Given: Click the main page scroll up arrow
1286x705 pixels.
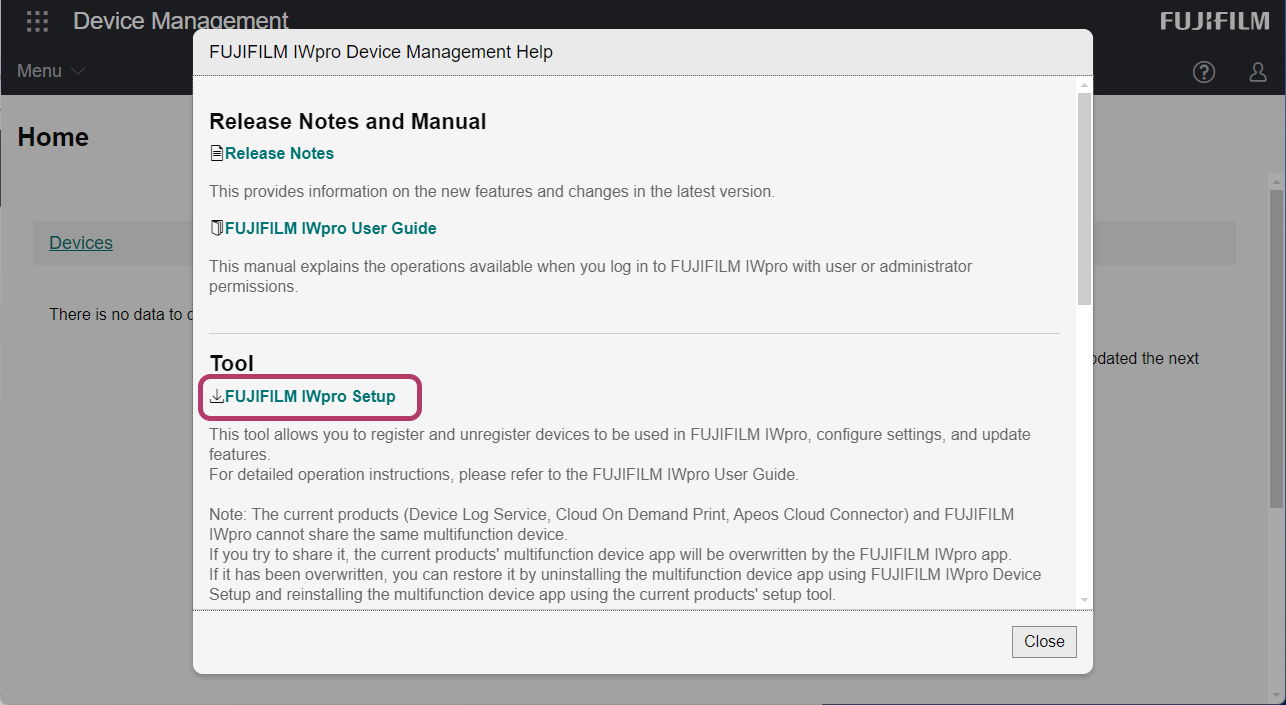Looking at the screenshot, I should pyautogui.click(x=1276, y=181).
